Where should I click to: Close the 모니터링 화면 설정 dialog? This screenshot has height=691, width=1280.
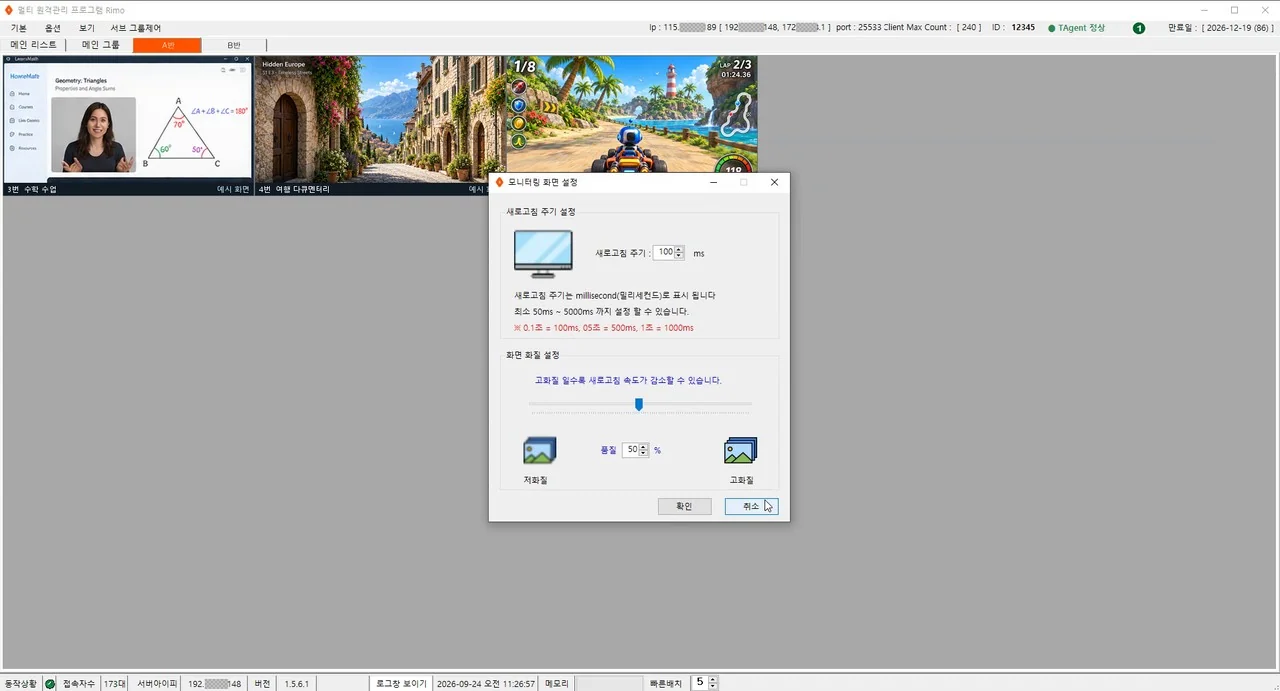774,182
